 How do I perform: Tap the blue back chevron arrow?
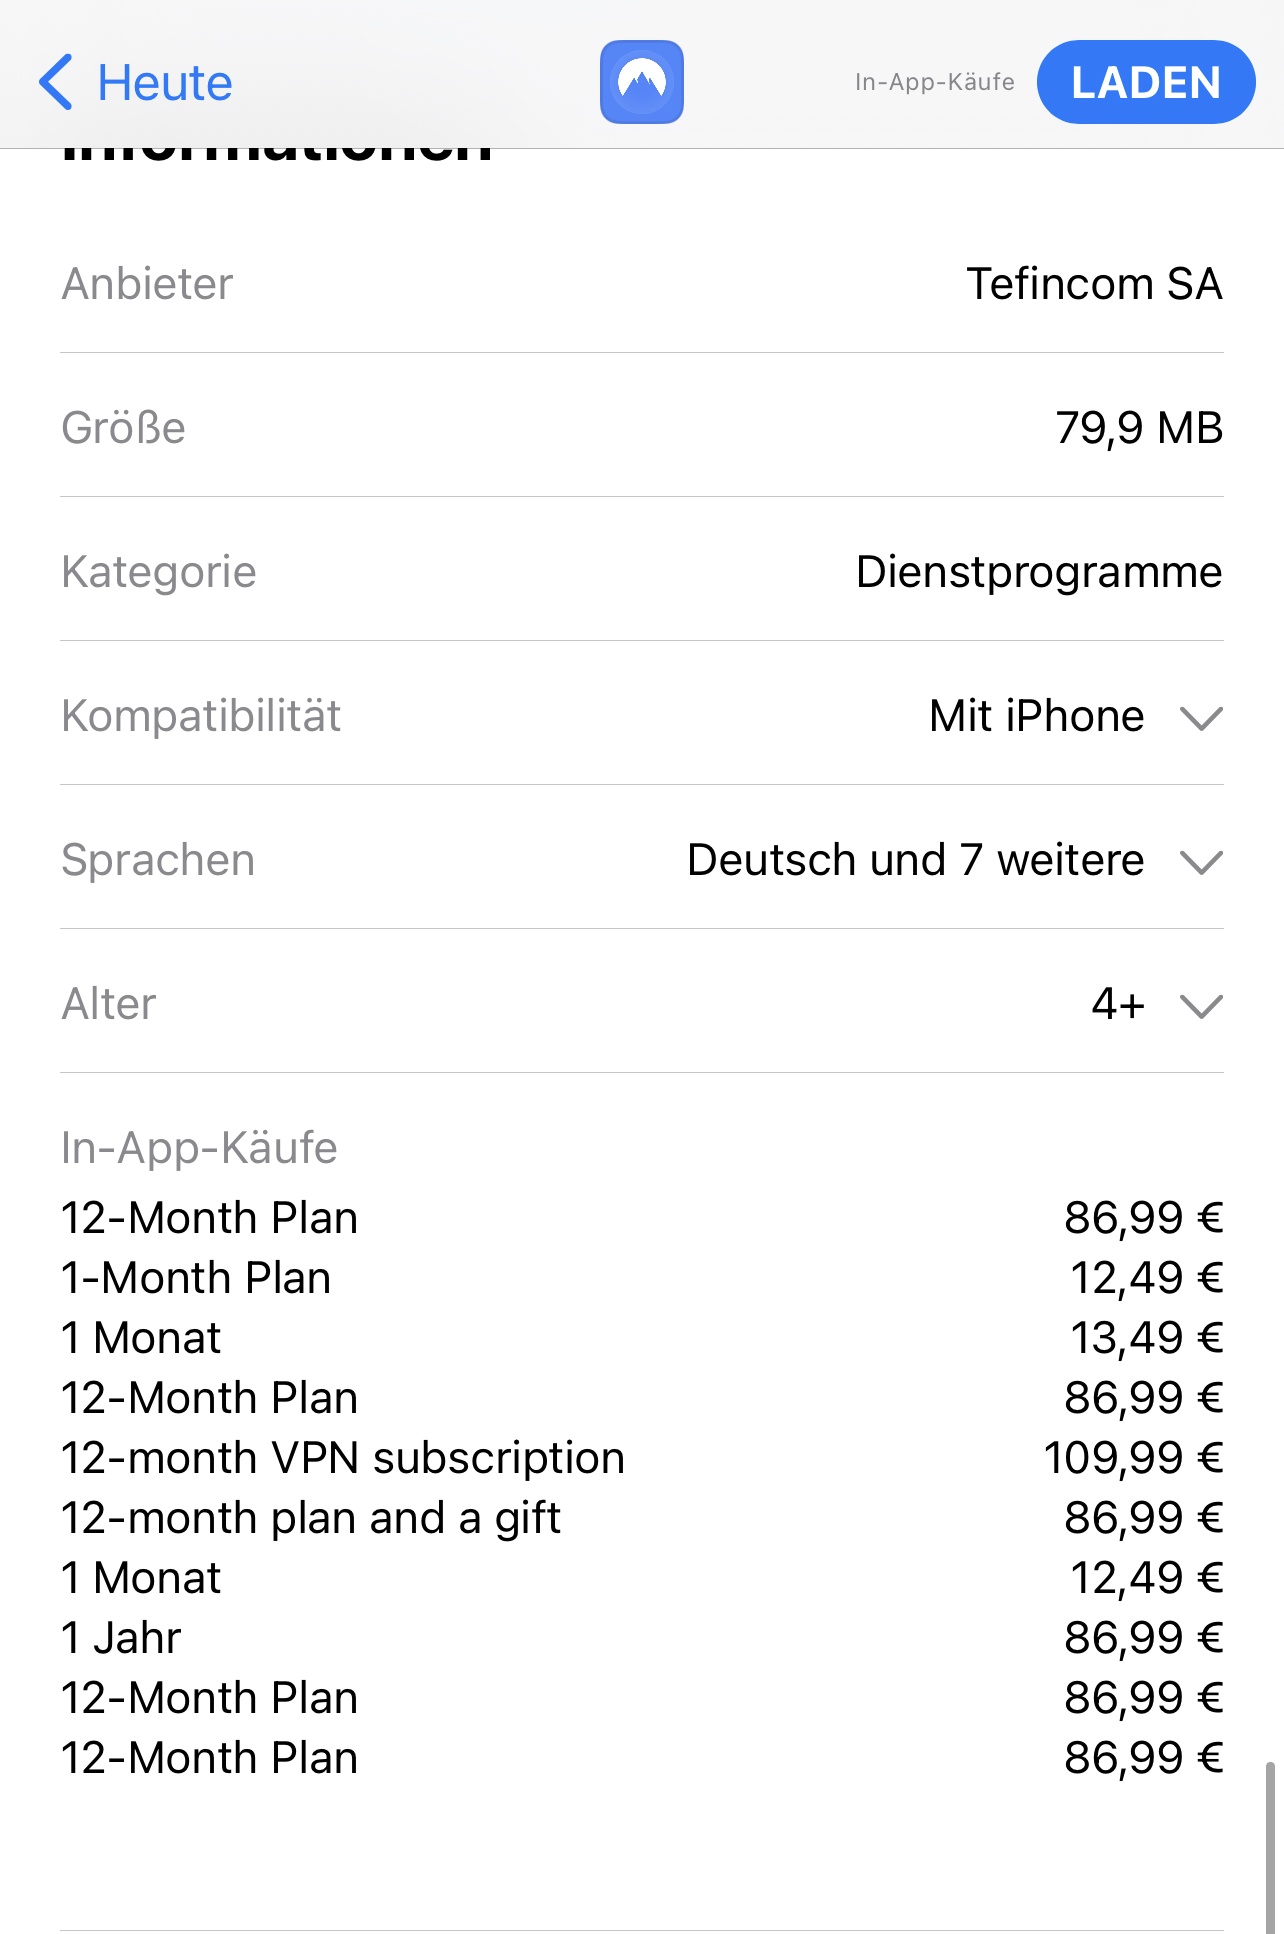tap(56, 82)
